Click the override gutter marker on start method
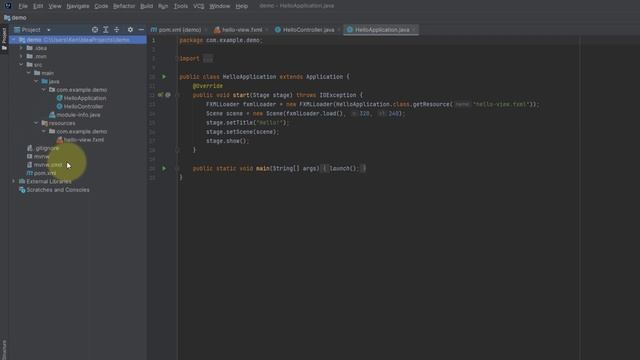This screenshot has width=640, height=360. (x=160, y=95)
